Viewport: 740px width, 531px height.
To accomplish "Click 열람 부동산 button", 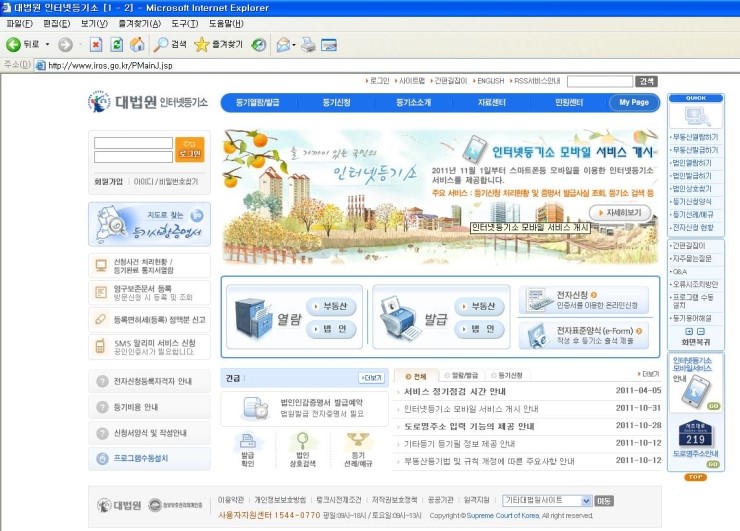I will click(331, 306).
